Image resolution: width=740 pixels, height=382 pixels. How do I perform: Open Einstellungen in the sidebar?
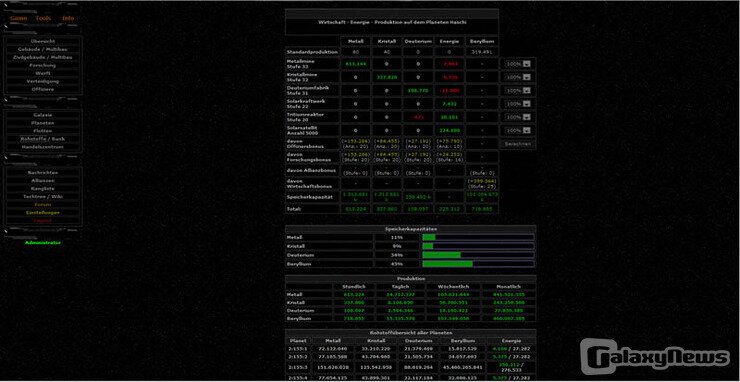tap(43, 212)
